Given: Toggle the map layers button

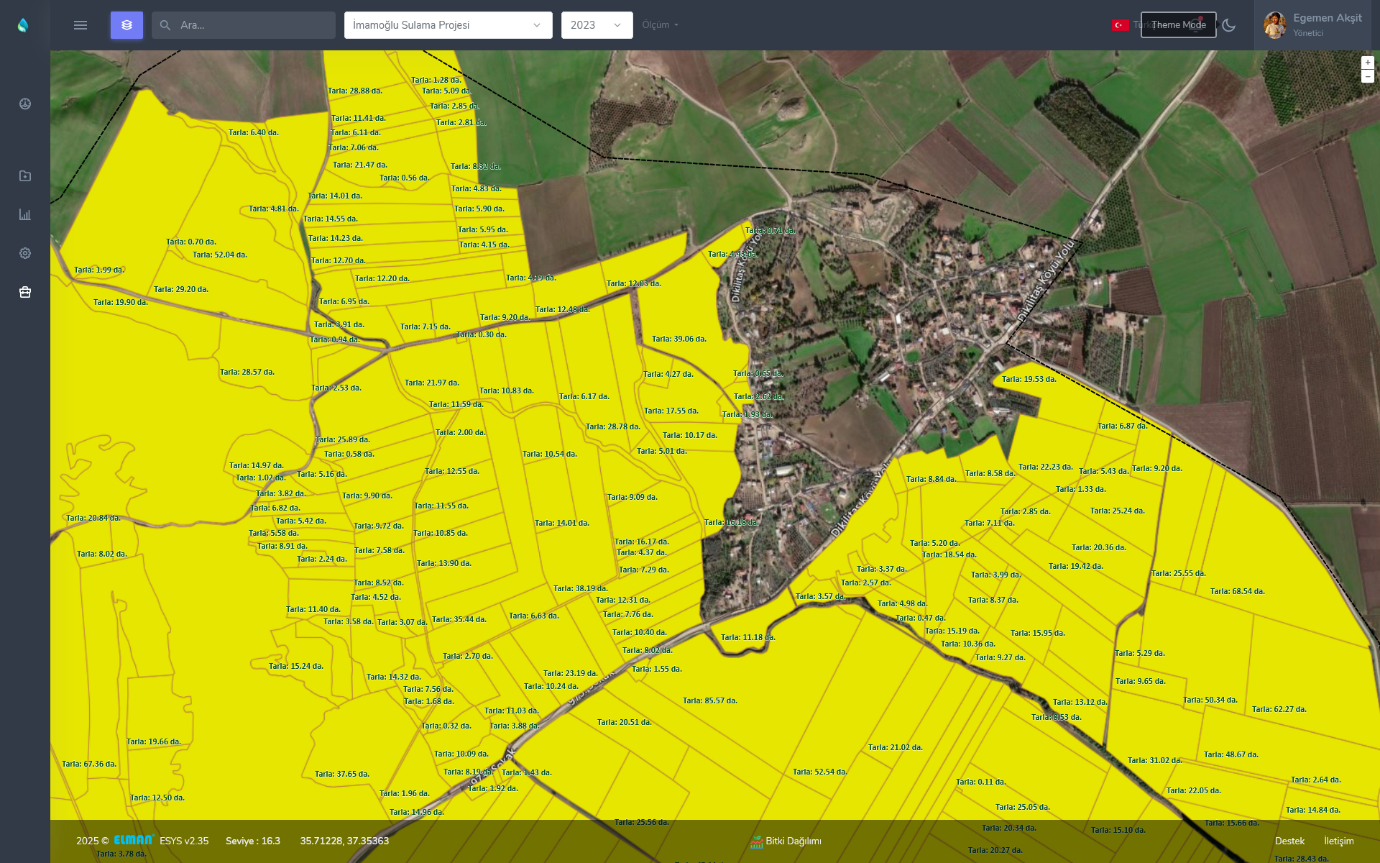Looking at the screenshot, I should [126, 25].
